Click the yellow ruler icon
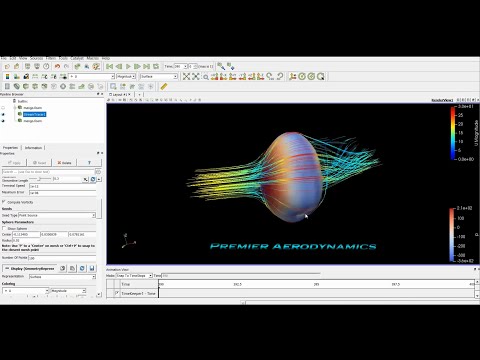 pos(163,87)
